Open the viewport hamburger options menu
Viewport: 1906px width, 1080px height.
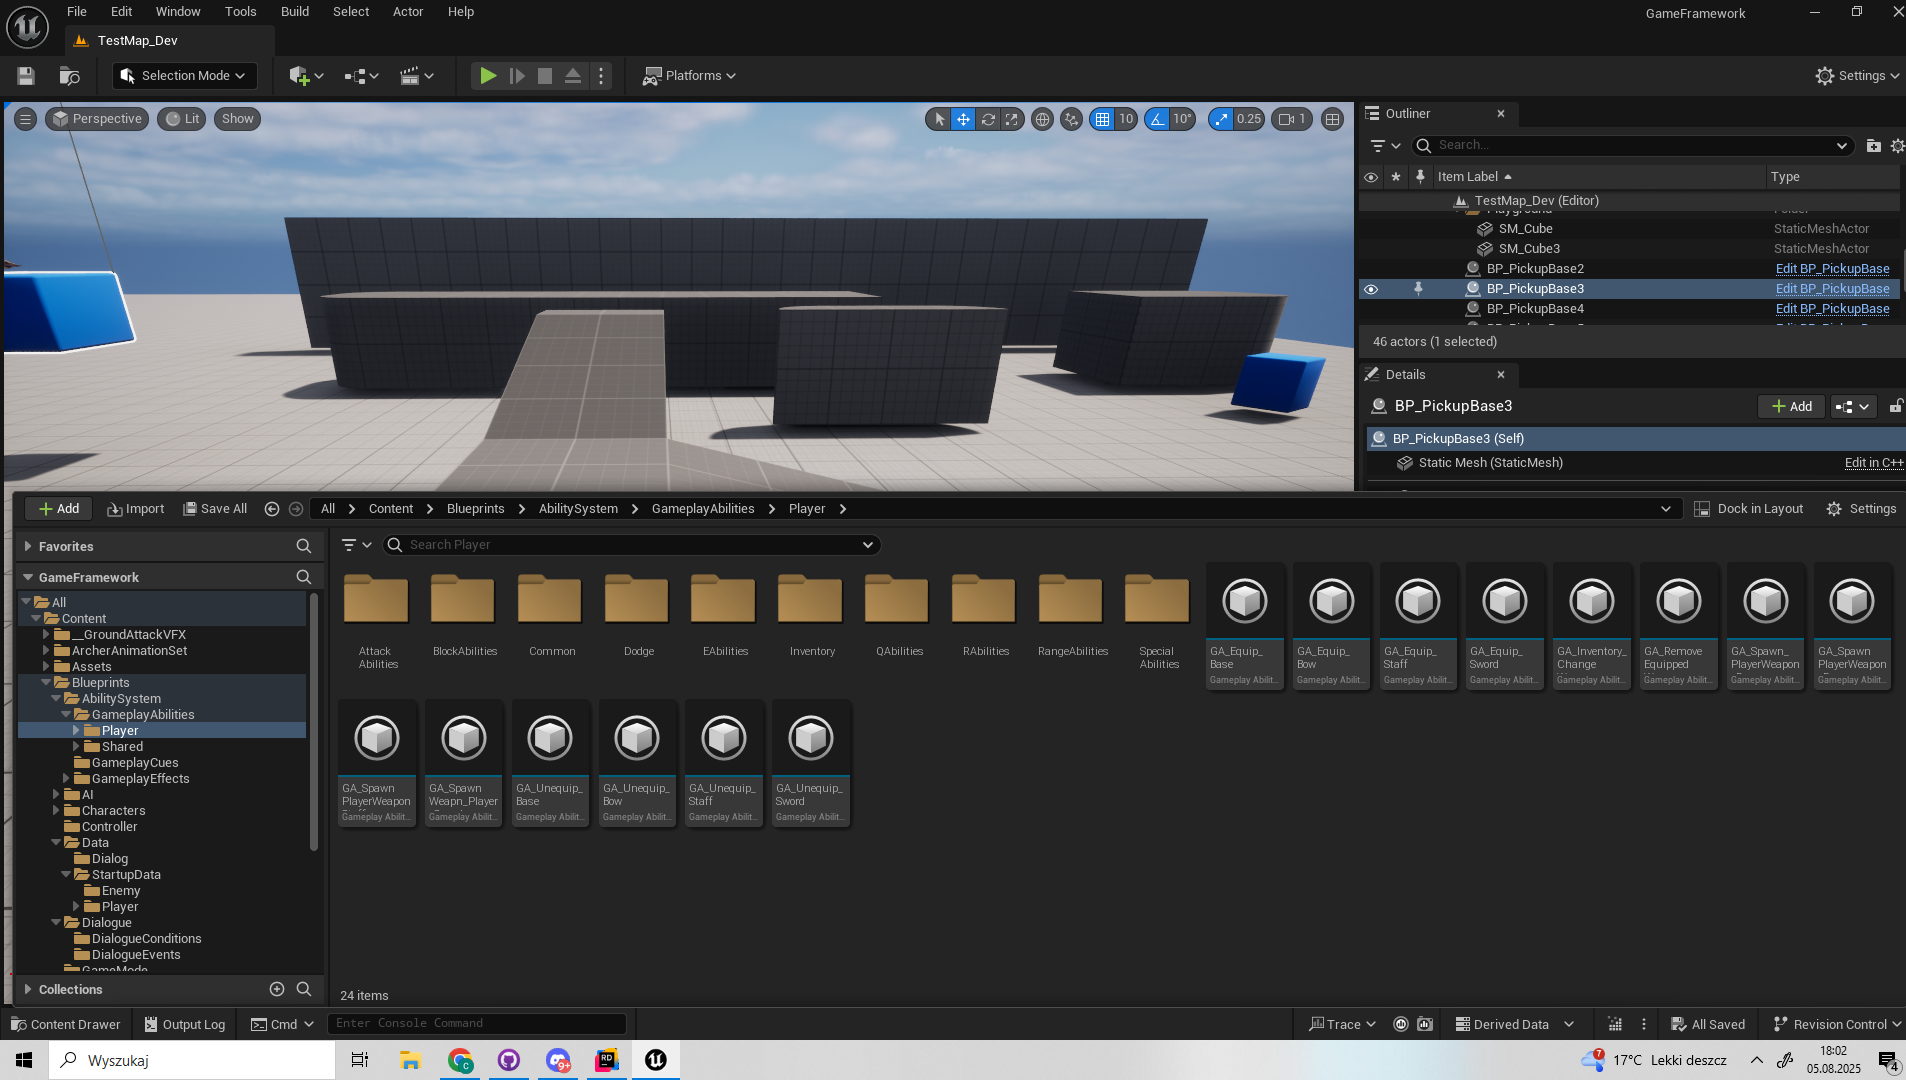coord(26,119)
